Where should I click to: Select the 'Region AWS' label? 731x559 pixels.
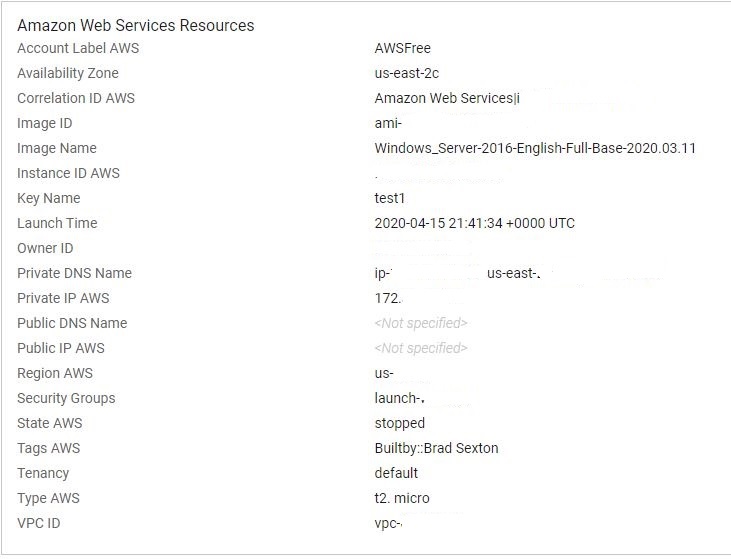pos(55,373)
